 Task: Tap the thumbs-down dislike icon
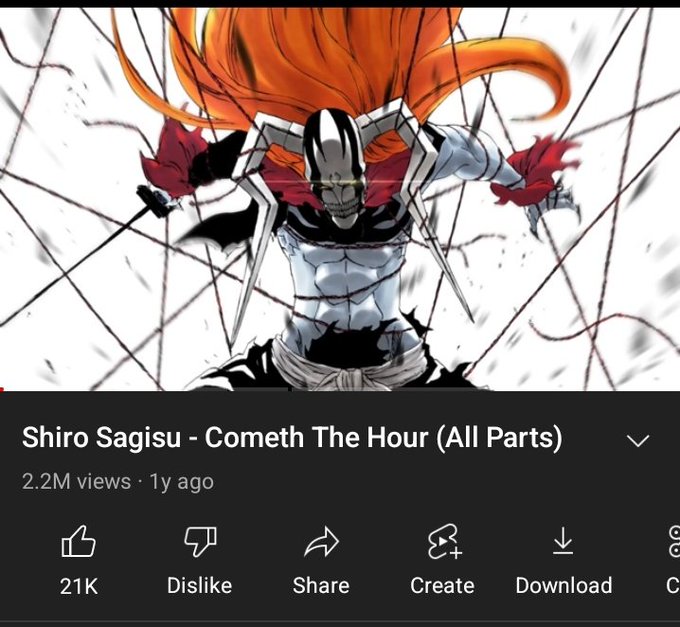pyautogui.click(x=200, y=541)
